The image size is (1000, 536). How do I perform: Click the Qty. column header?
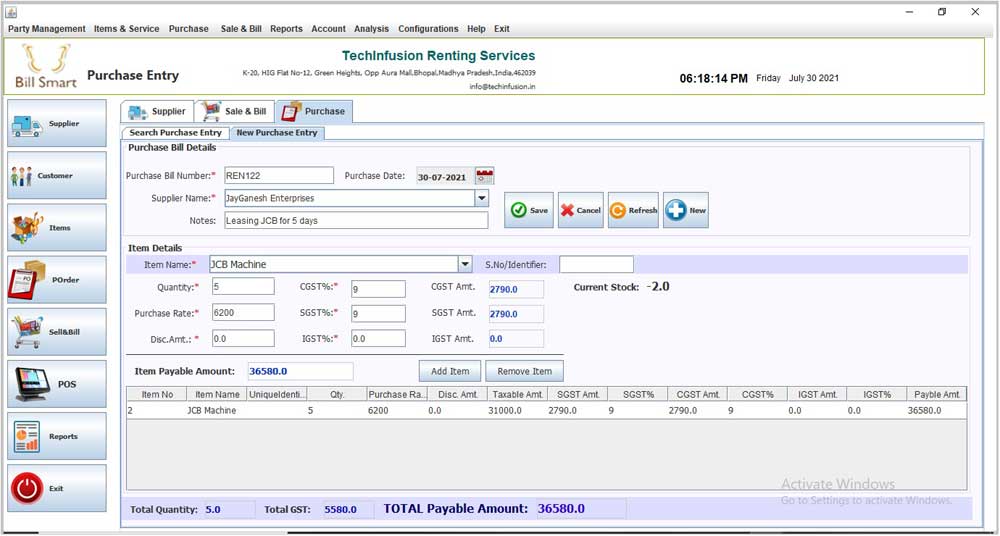337,394
